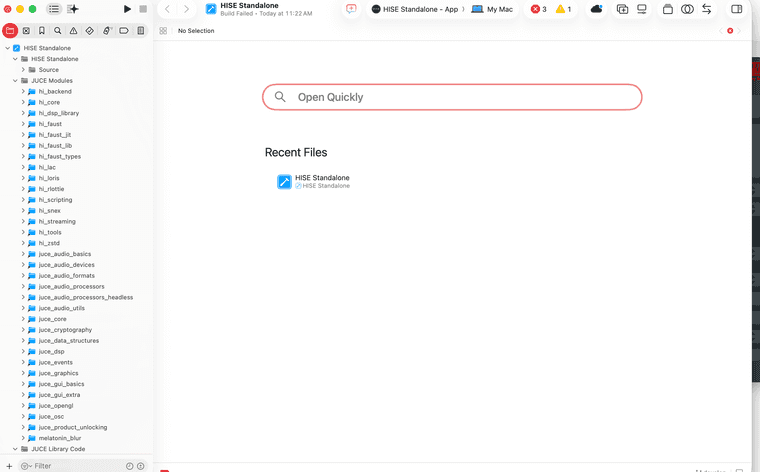Expand the juce_audio_basics folder
This screenshot has height=472, width=760.
pyautogui.click(x=23, y=254)
